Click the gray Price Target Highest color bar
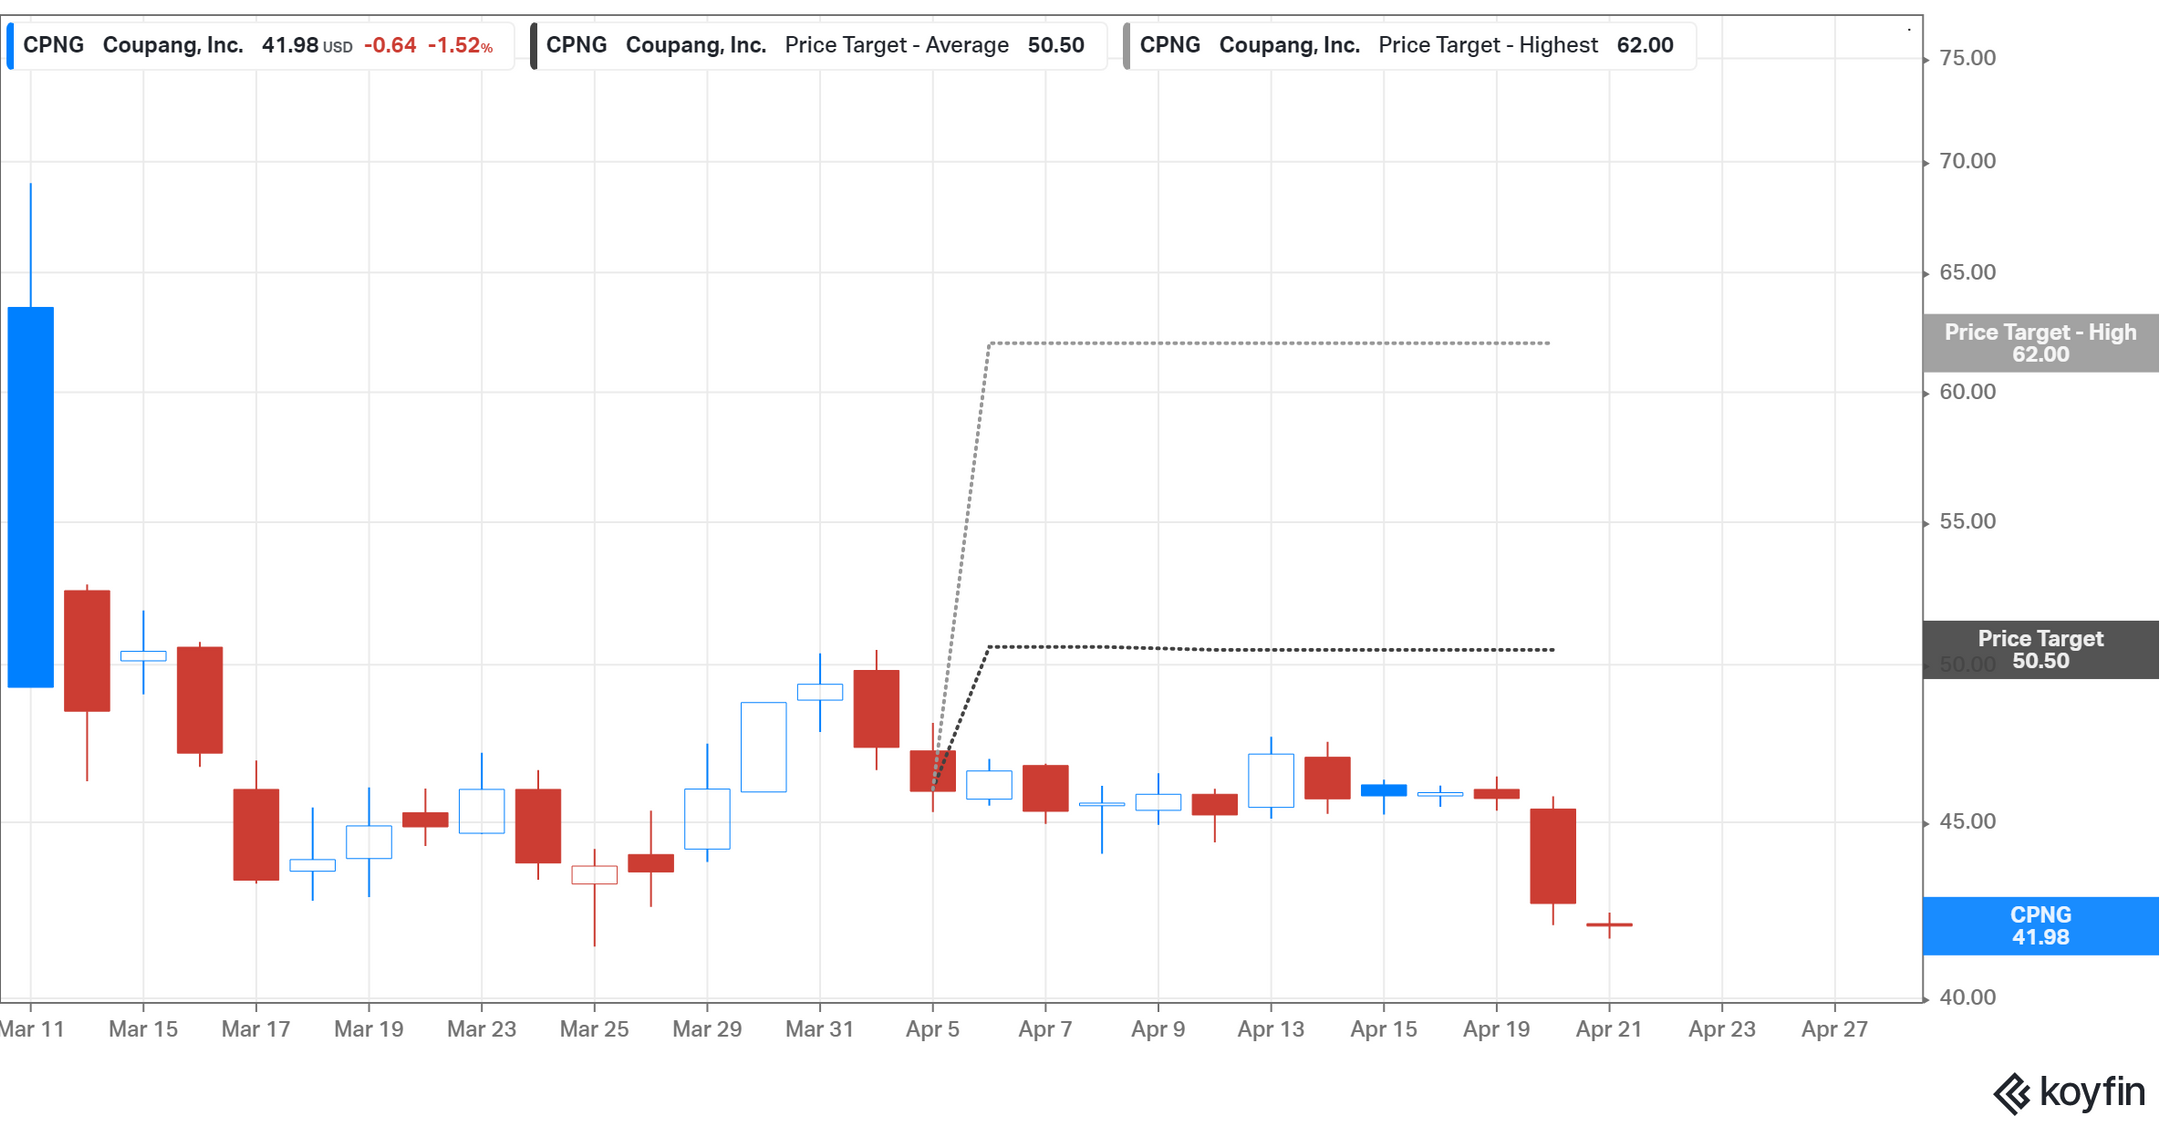Viewport: 2160px width, 1131px height. [x=1127, y=46]
